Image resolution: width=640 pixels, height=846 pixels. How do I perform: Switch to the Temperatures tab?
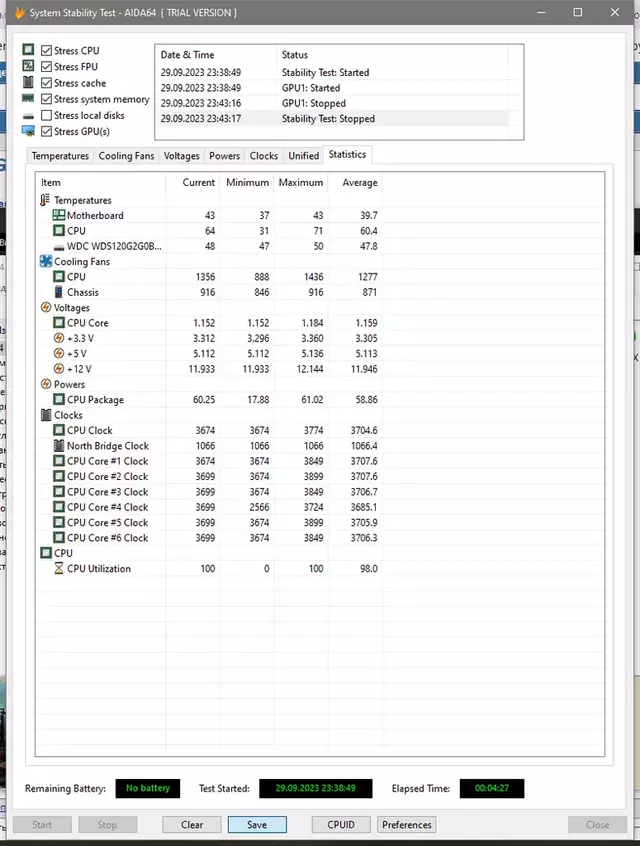(x=60, y=155)
